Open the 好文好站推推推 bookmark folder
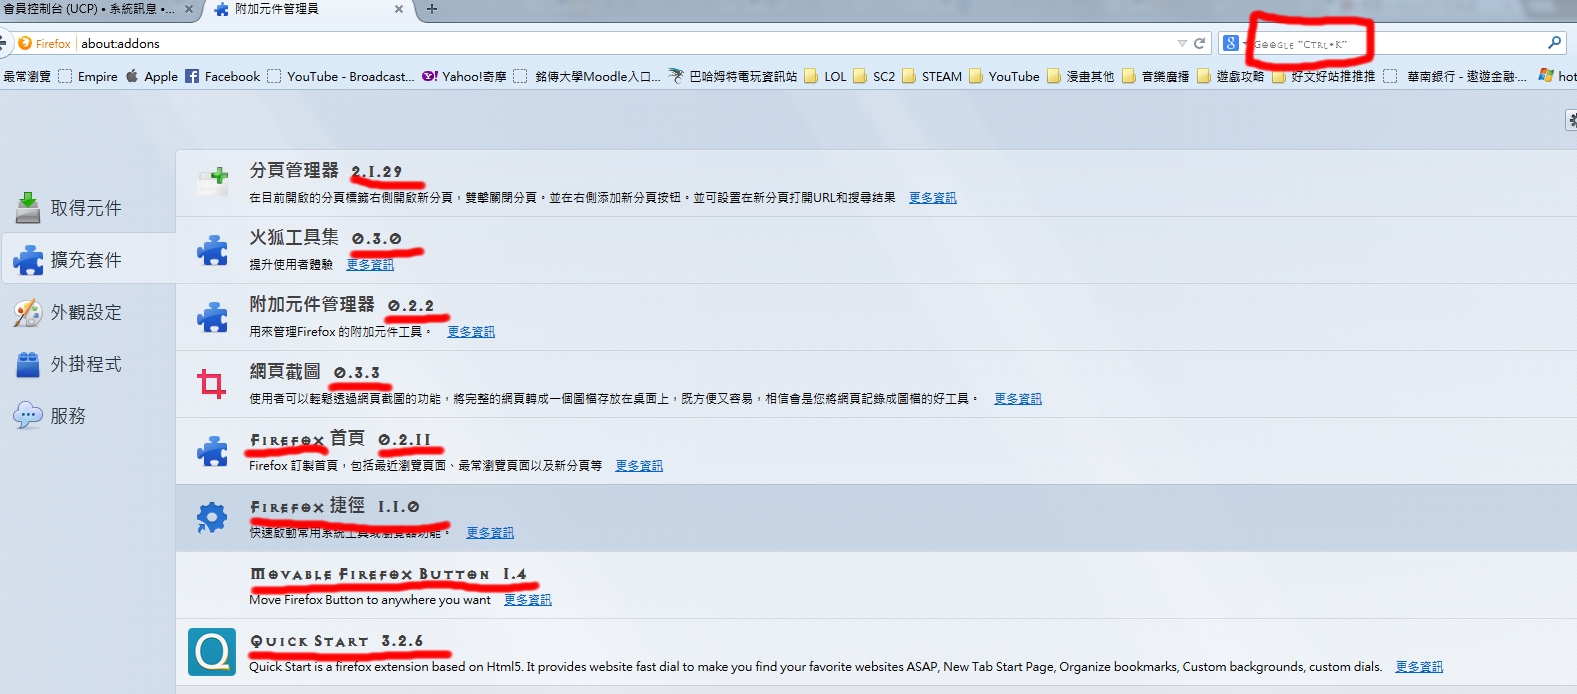1577x694 pixels. click(x=1323, y=76)
